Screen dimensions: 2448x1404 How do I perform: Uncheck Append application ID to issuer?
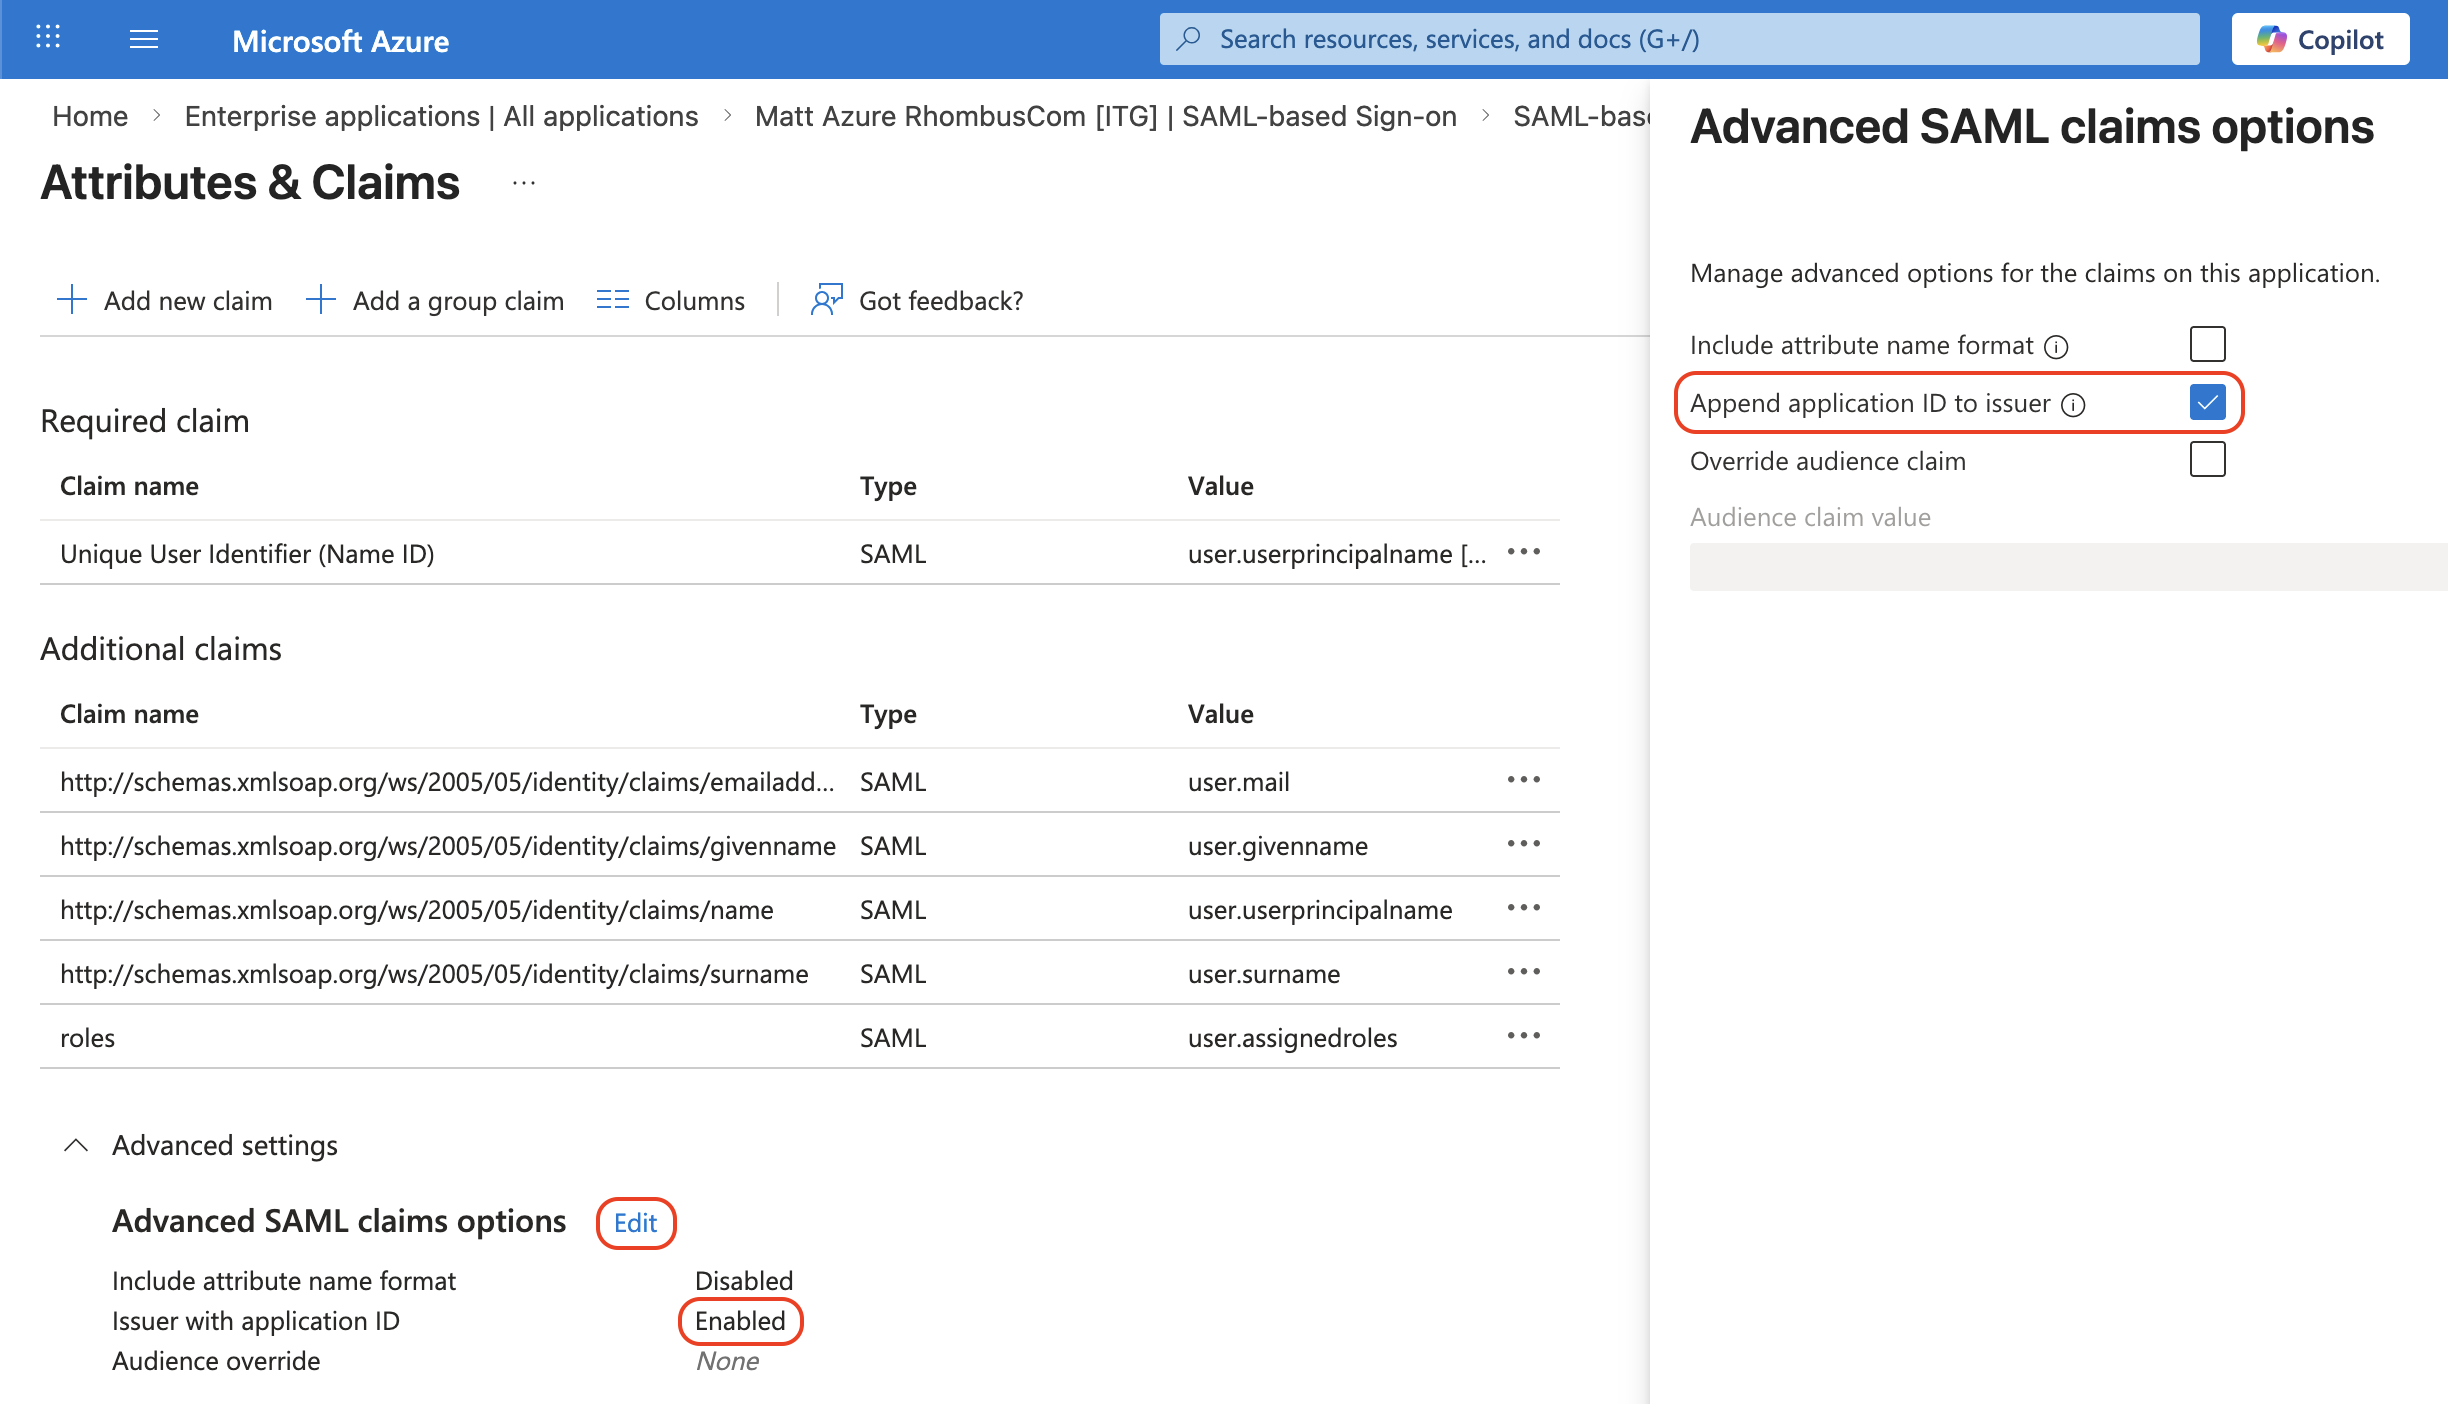click(2207, 402)
